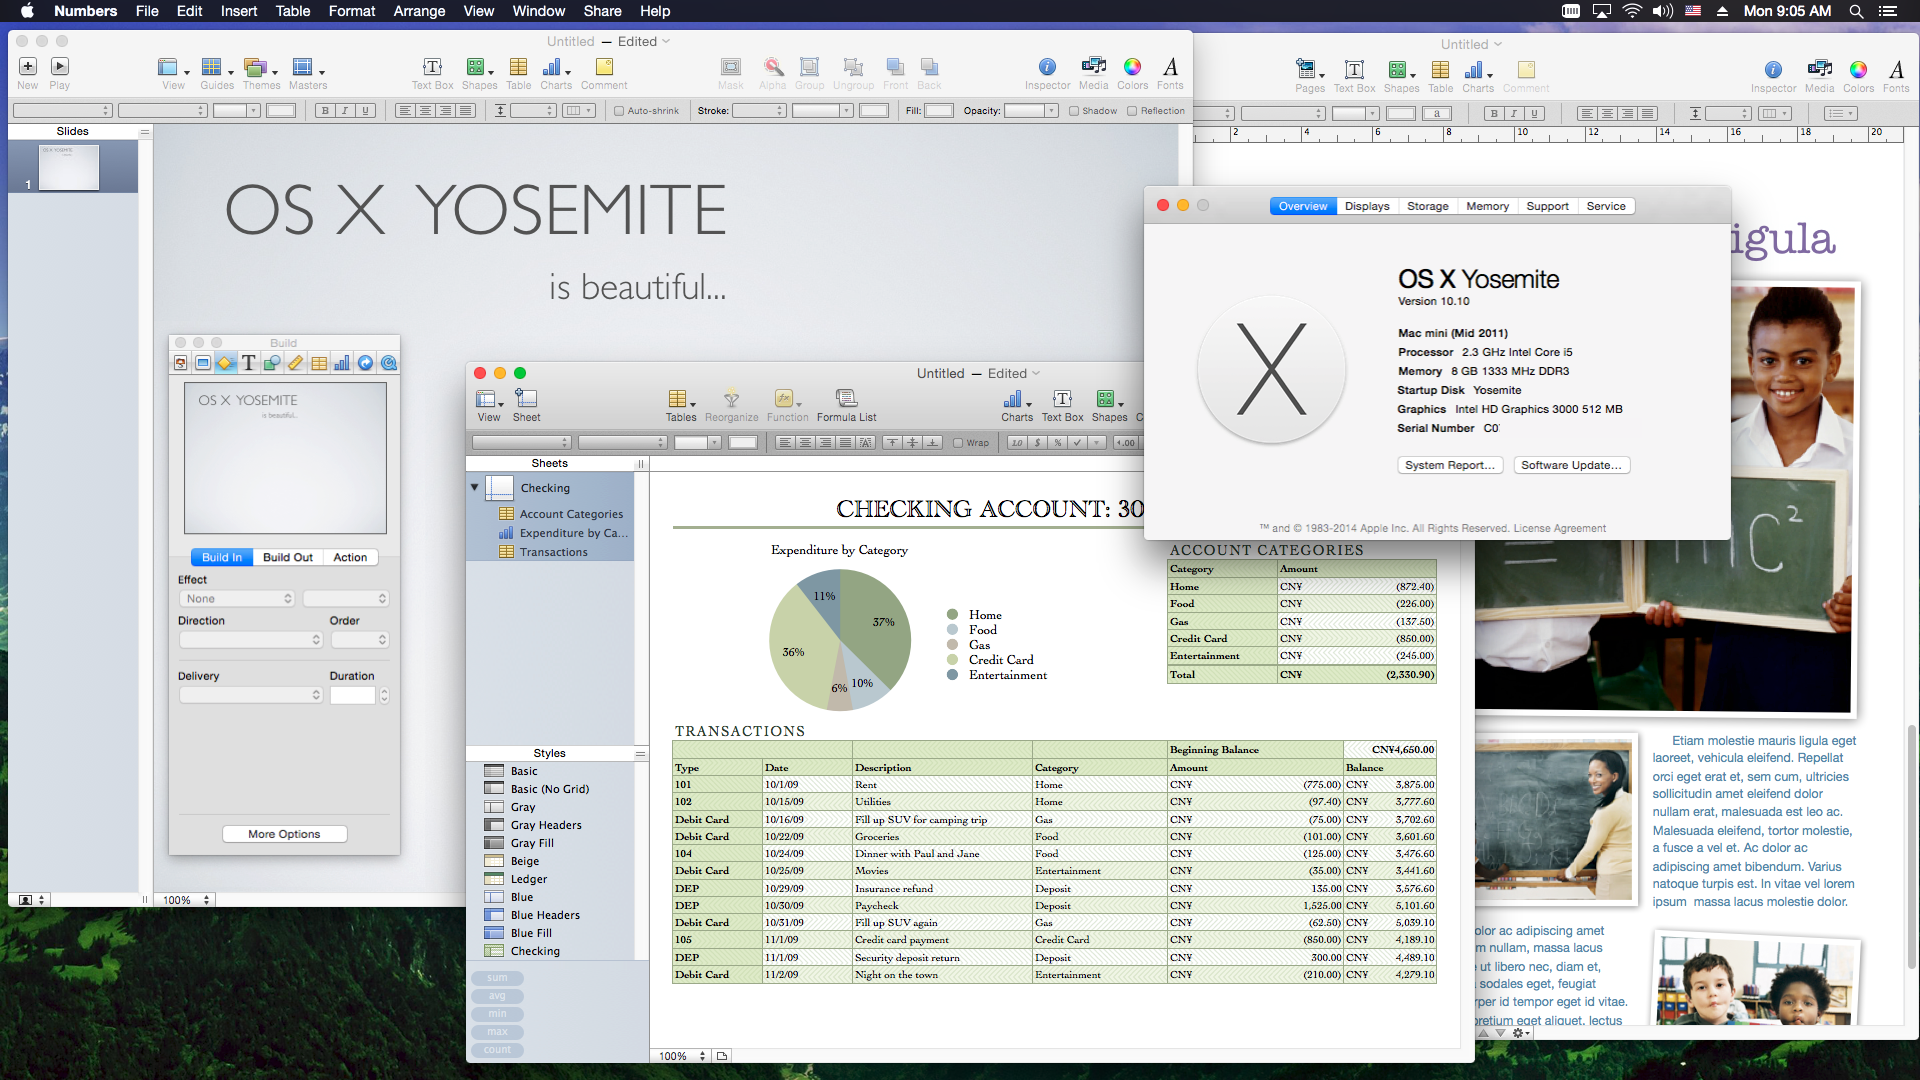Open the Insert menu
Image resolution: width=1920 pixels, height=1080 pixels.
239,11
